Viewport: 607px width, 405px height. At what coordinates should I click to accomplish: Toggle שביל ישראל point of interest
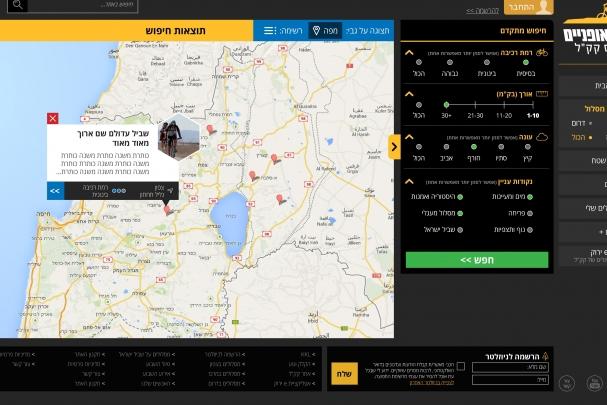460,230
